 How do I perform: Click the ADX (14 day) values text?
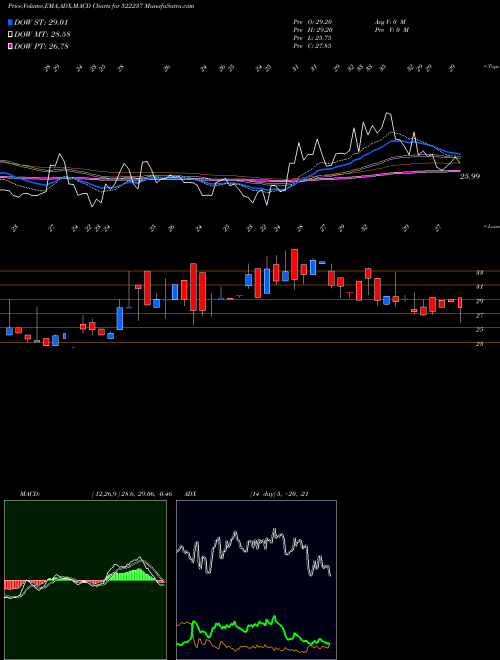(x=279, y=494)
